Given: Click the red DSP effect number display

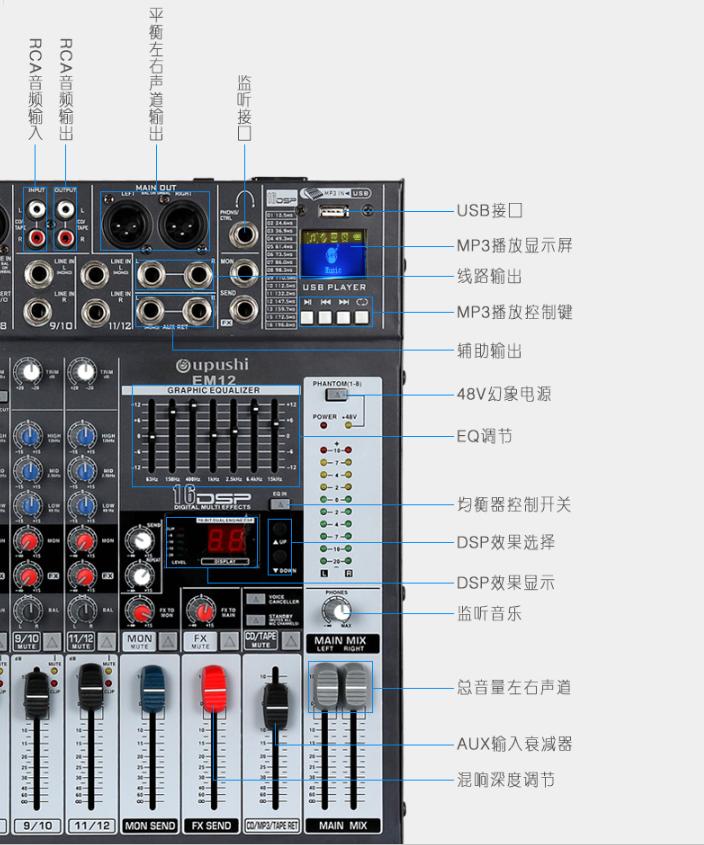Looking at the screenshot, I should 227,540.
